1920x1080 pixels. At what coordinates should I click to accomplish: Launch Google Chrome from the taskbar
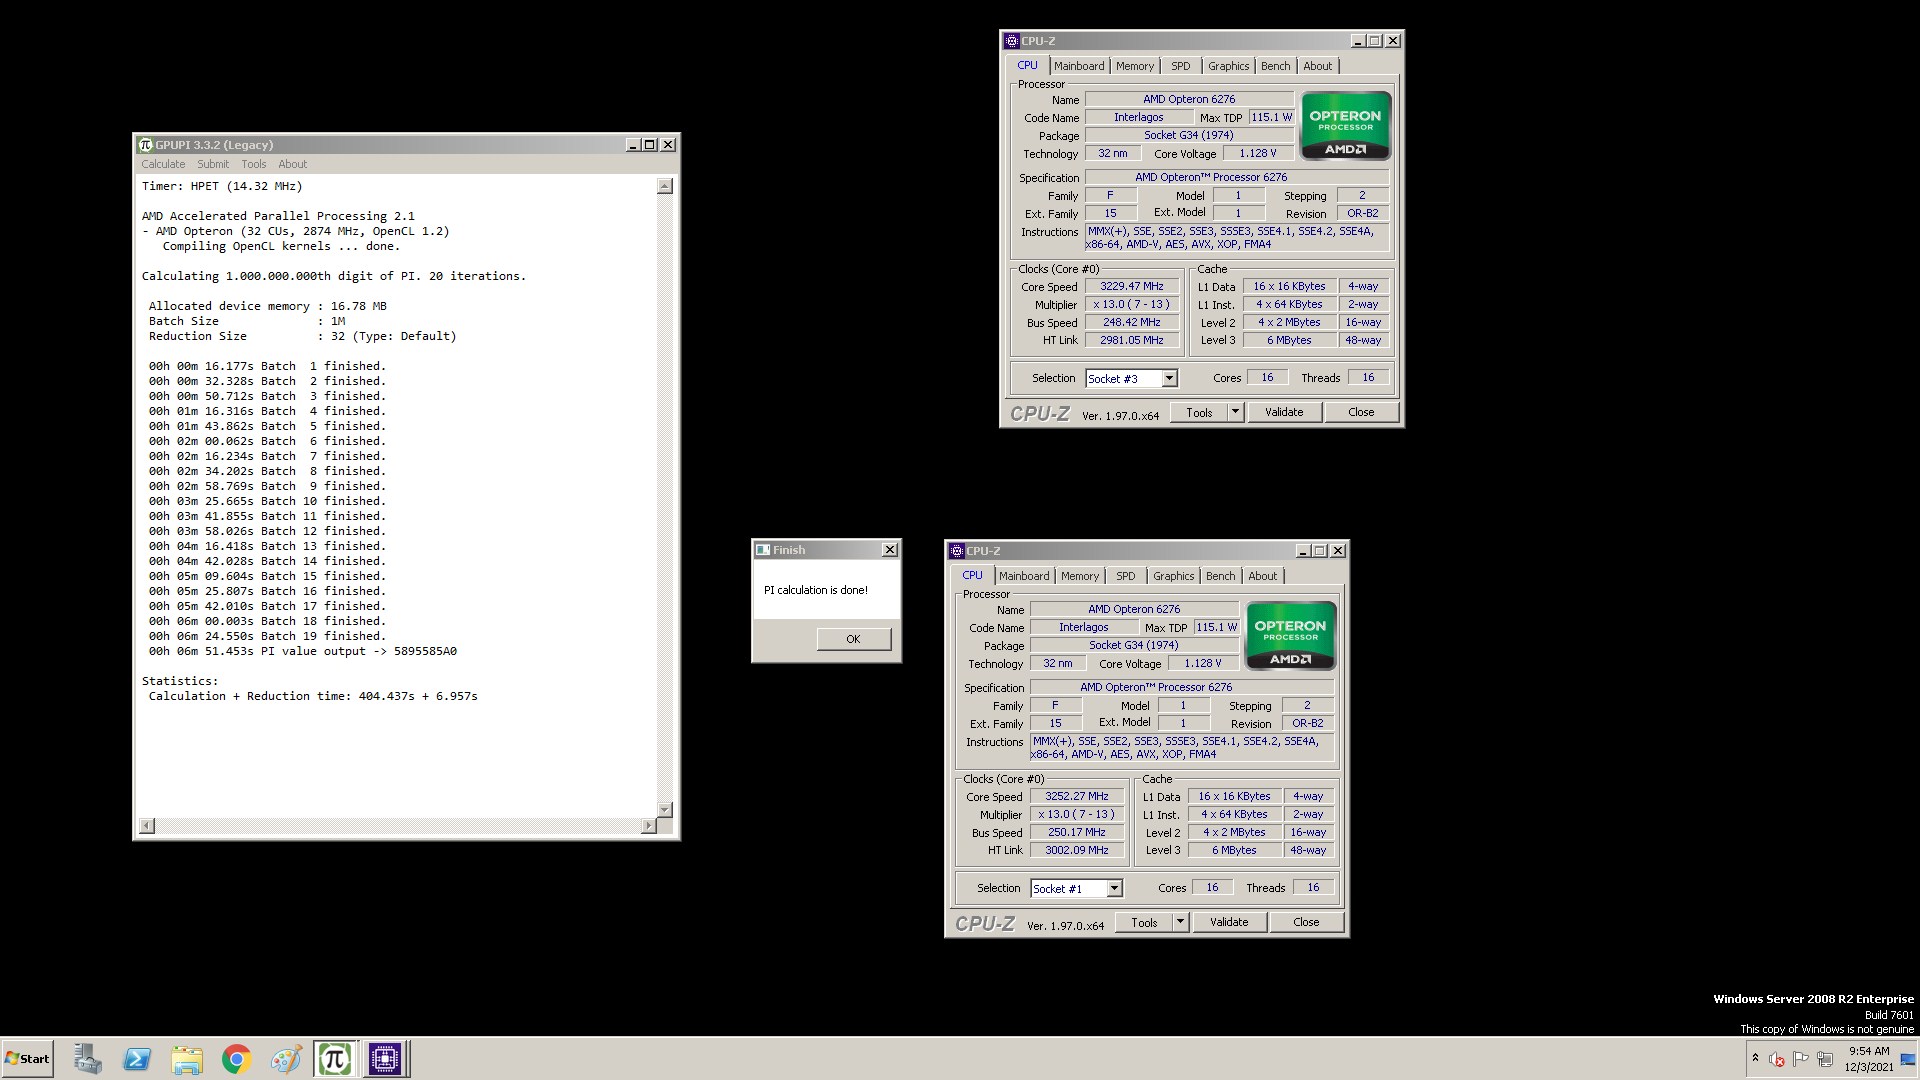[x=236, y=1059]
